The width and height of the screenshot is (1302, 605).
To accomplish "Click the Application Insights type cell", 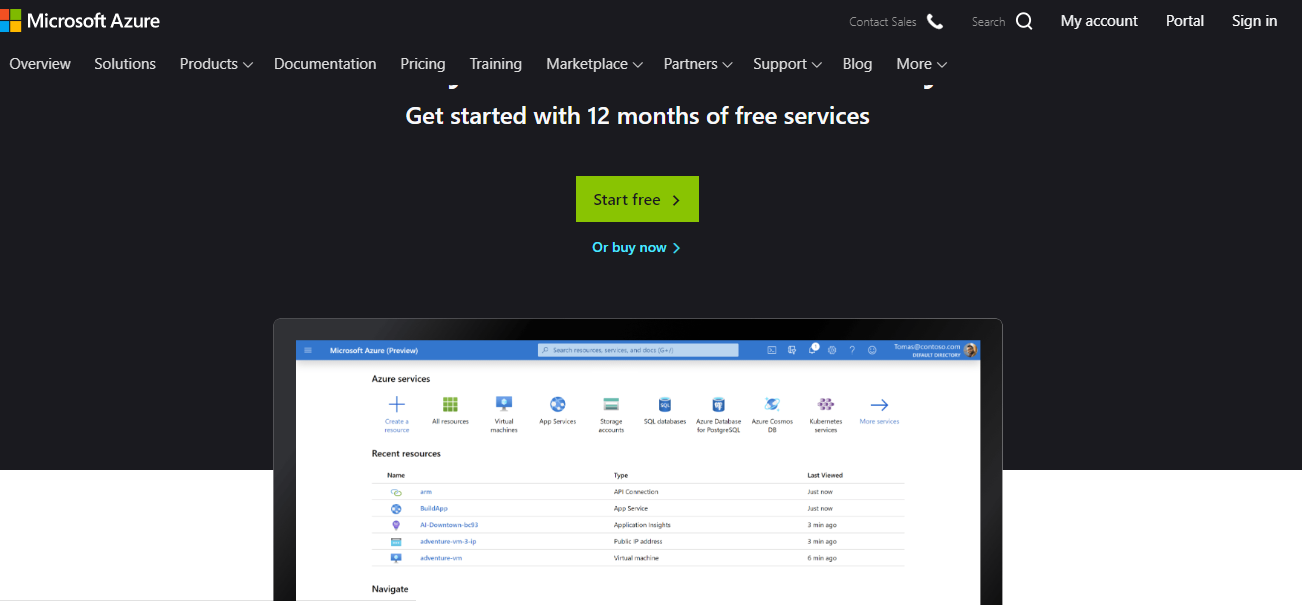I will point(641,525).
